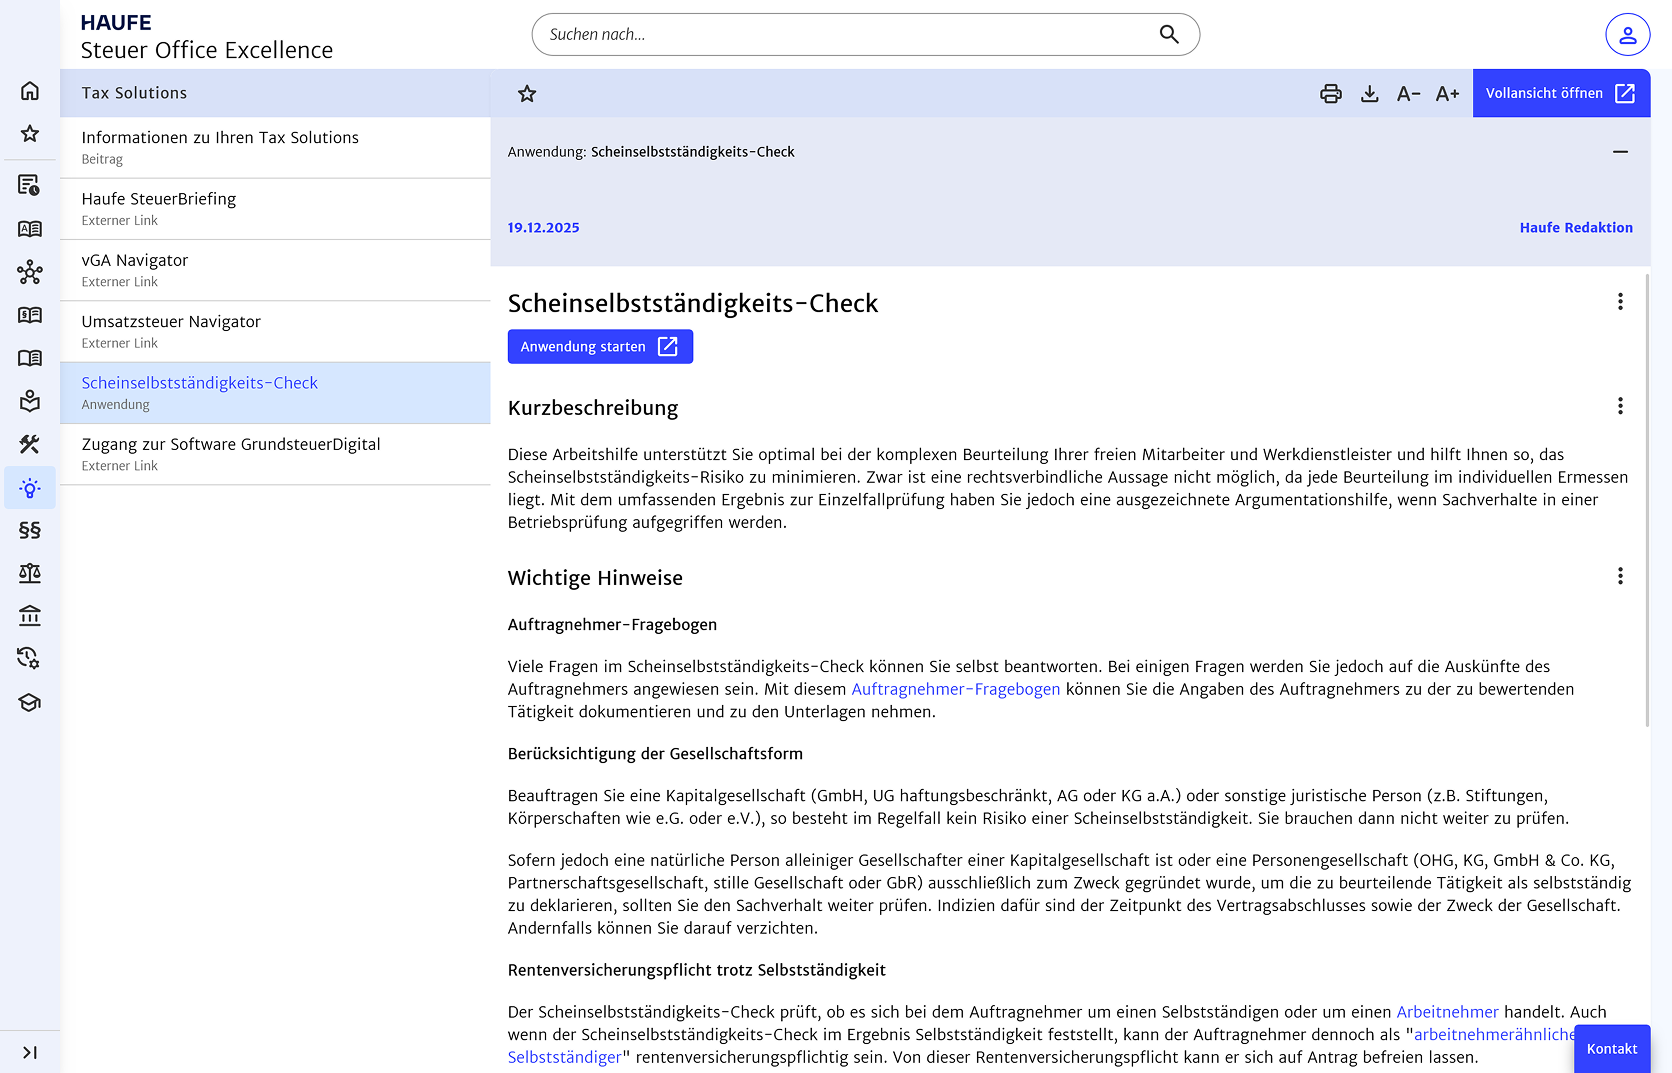Screen dimensions: 1672x1073
Task: Click the 'Auftragnehmer-Fragebogen' subheading
Action: [612, 625]
